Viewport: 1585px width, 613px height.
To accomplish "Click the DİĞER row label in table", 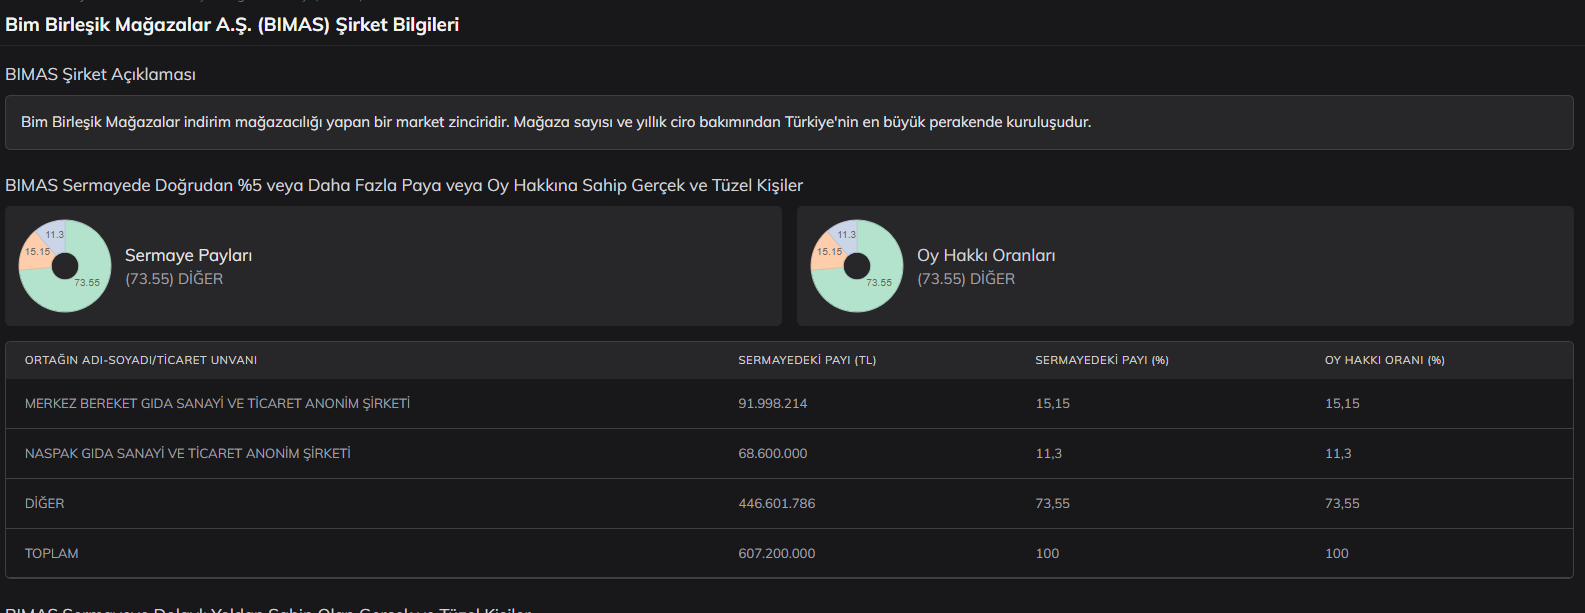I will (x=44, y=504).
